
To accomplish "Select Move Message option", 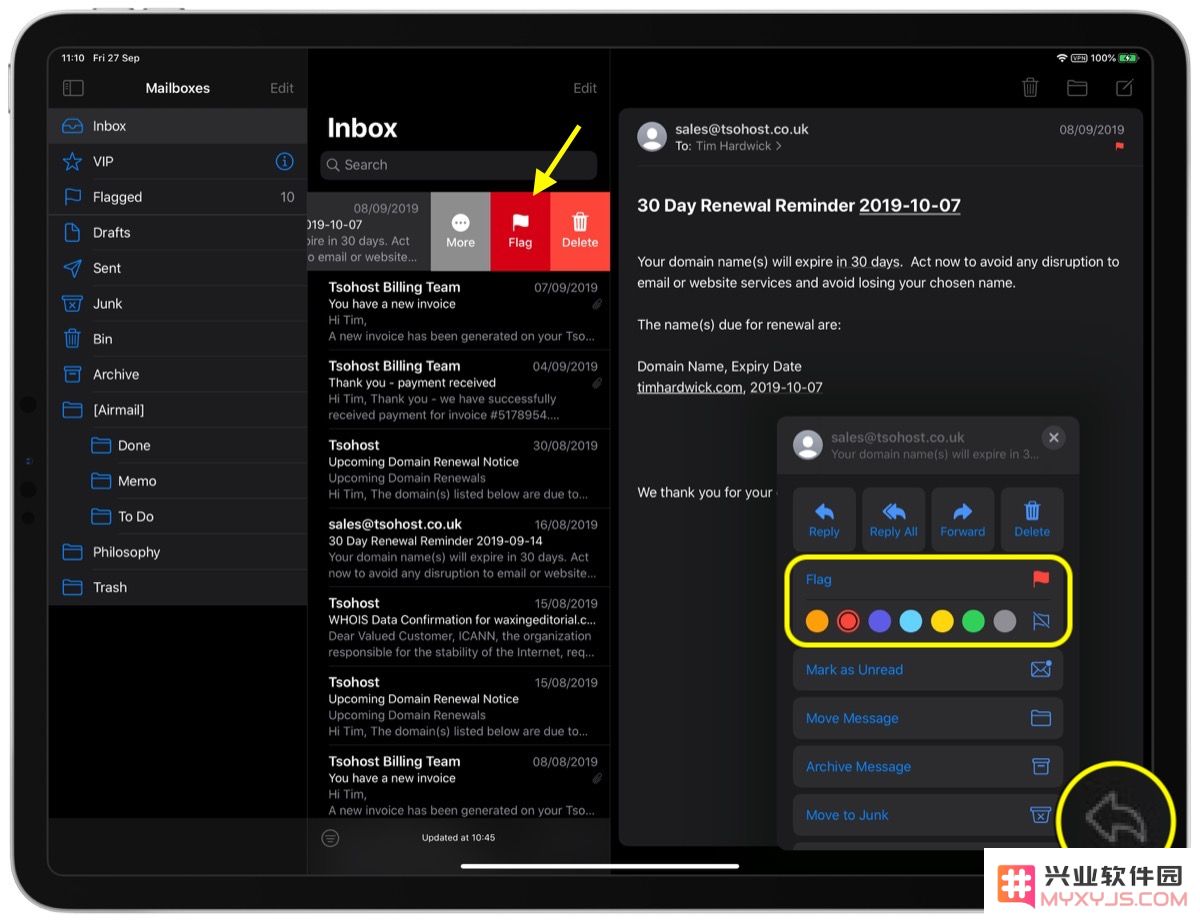I will tap(928, 718).
